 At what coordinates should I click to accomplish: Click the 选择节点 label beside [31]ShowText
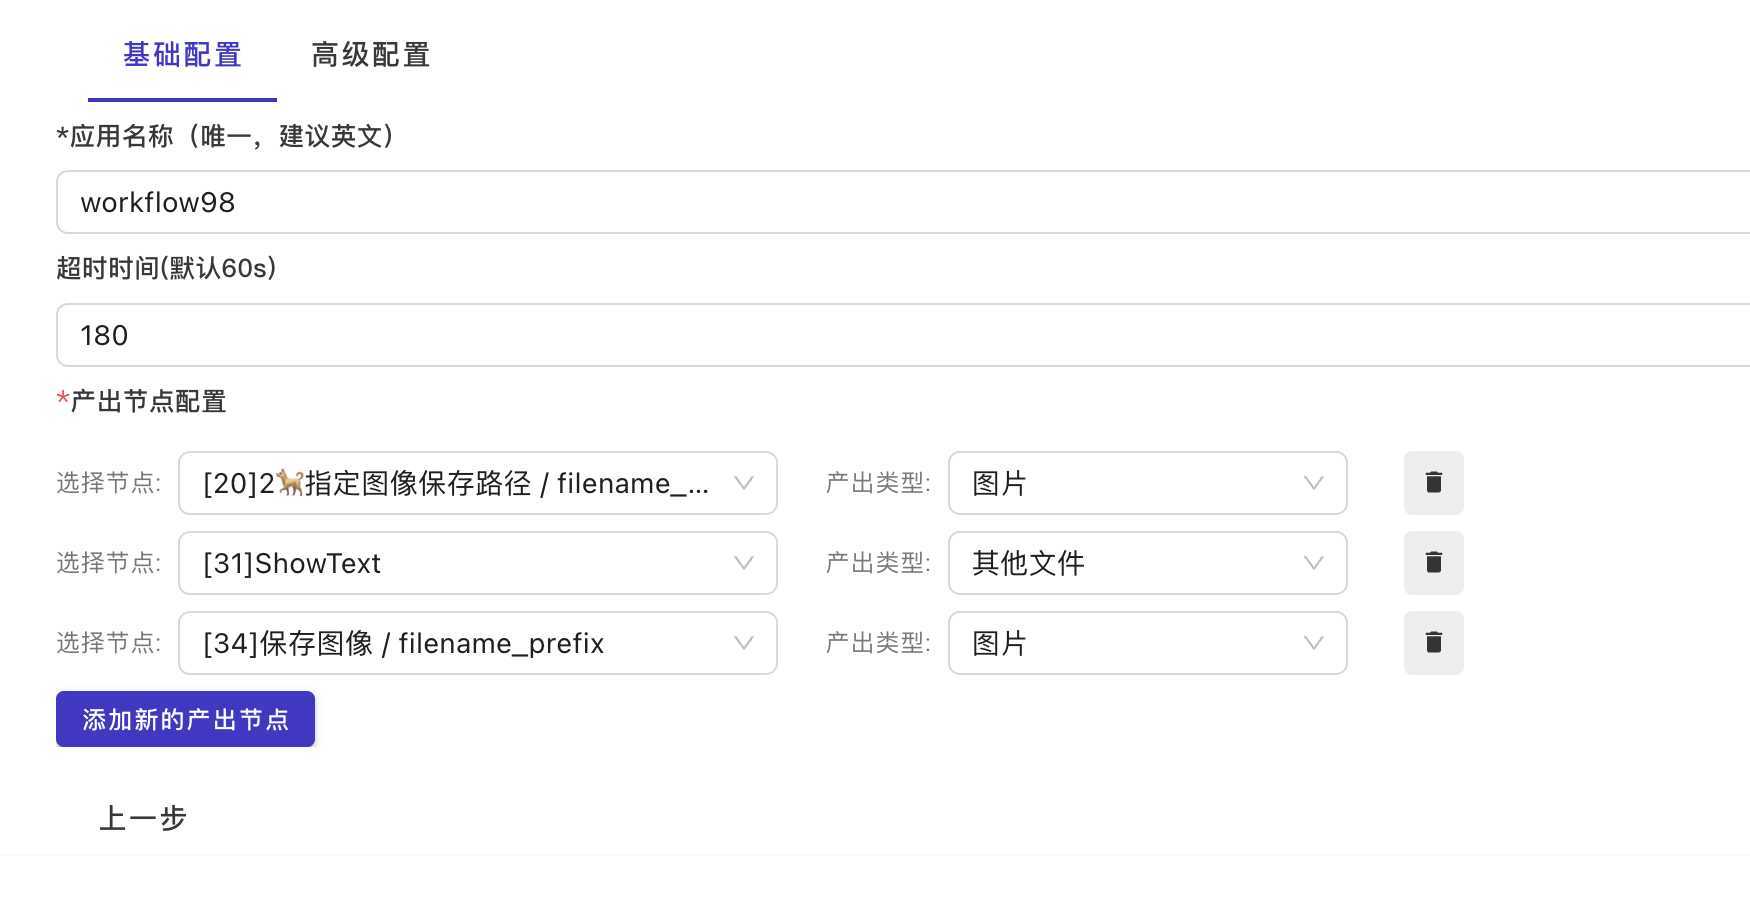click(108, 563)
